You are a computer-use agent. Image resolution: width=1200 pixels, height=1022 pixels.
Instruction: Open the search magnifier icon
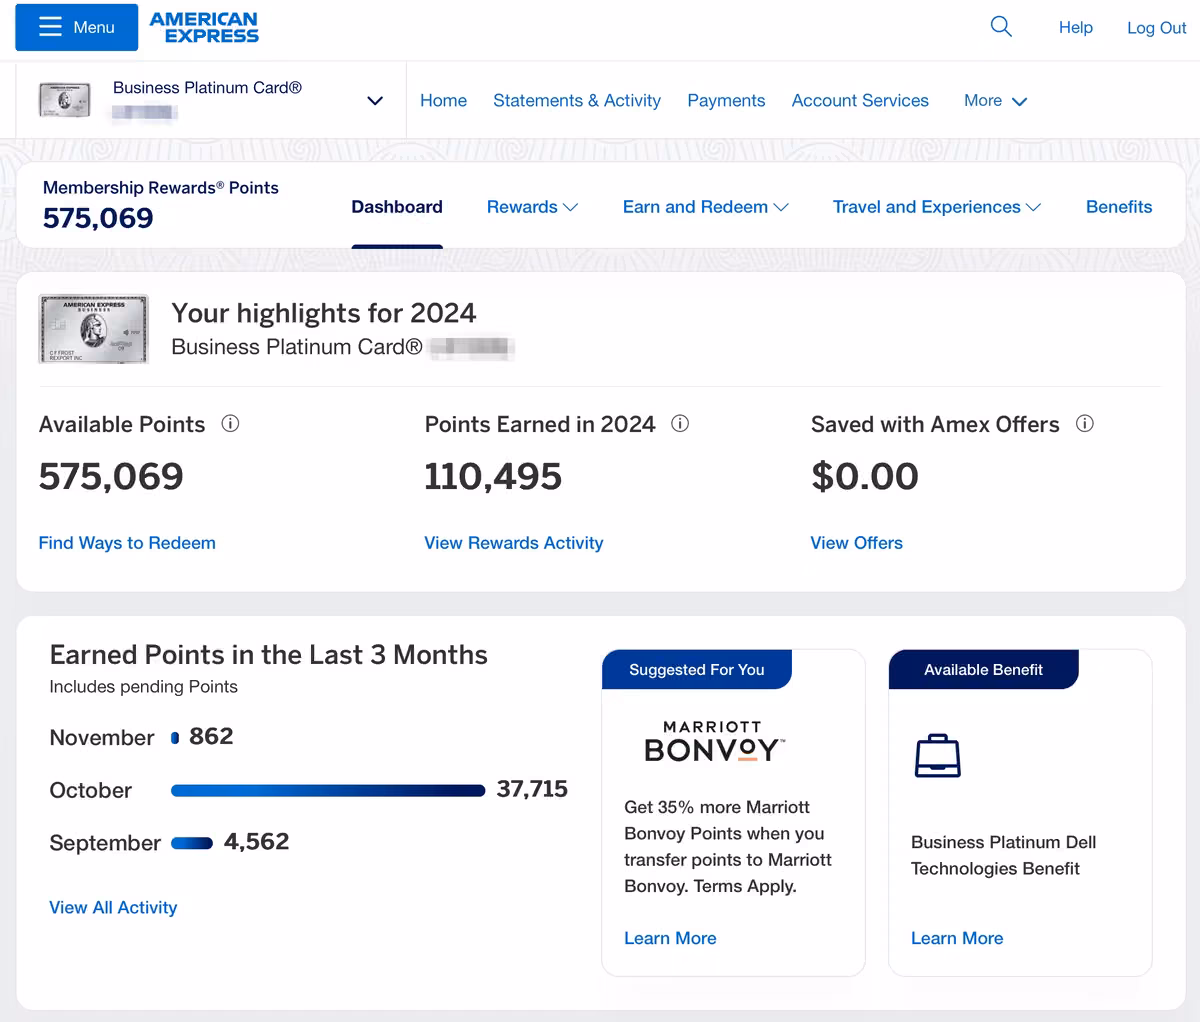point(1001,27)
